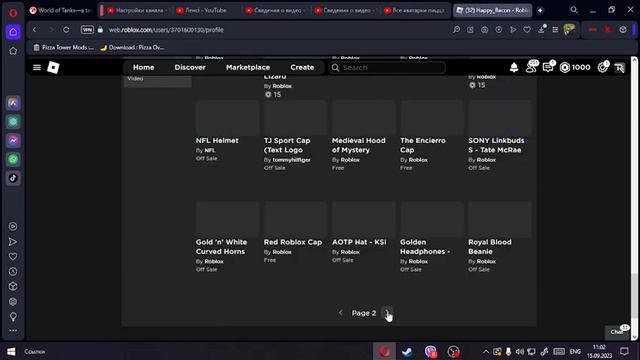Screen dimensions: 640x360
Task: Click the browser address bar URL
Action: [x=166, y=30]
